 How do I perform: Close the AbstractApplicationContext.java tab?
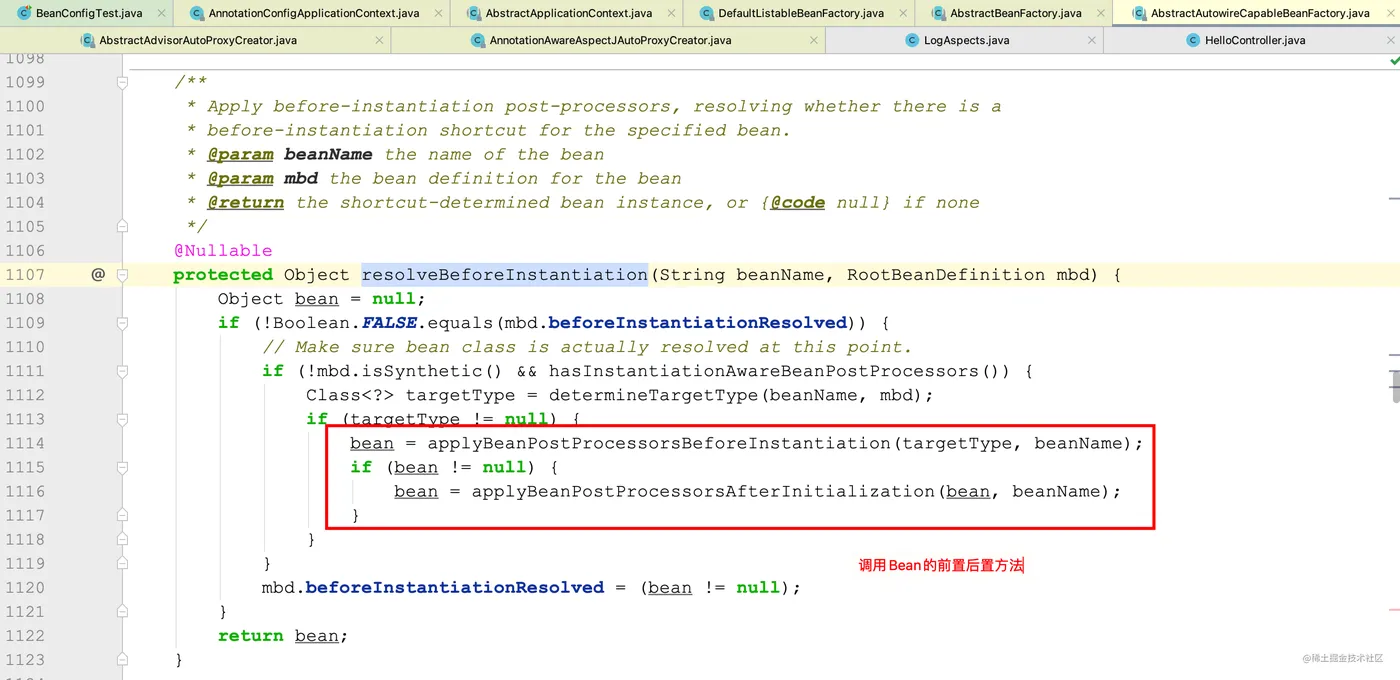coord(670,14)
